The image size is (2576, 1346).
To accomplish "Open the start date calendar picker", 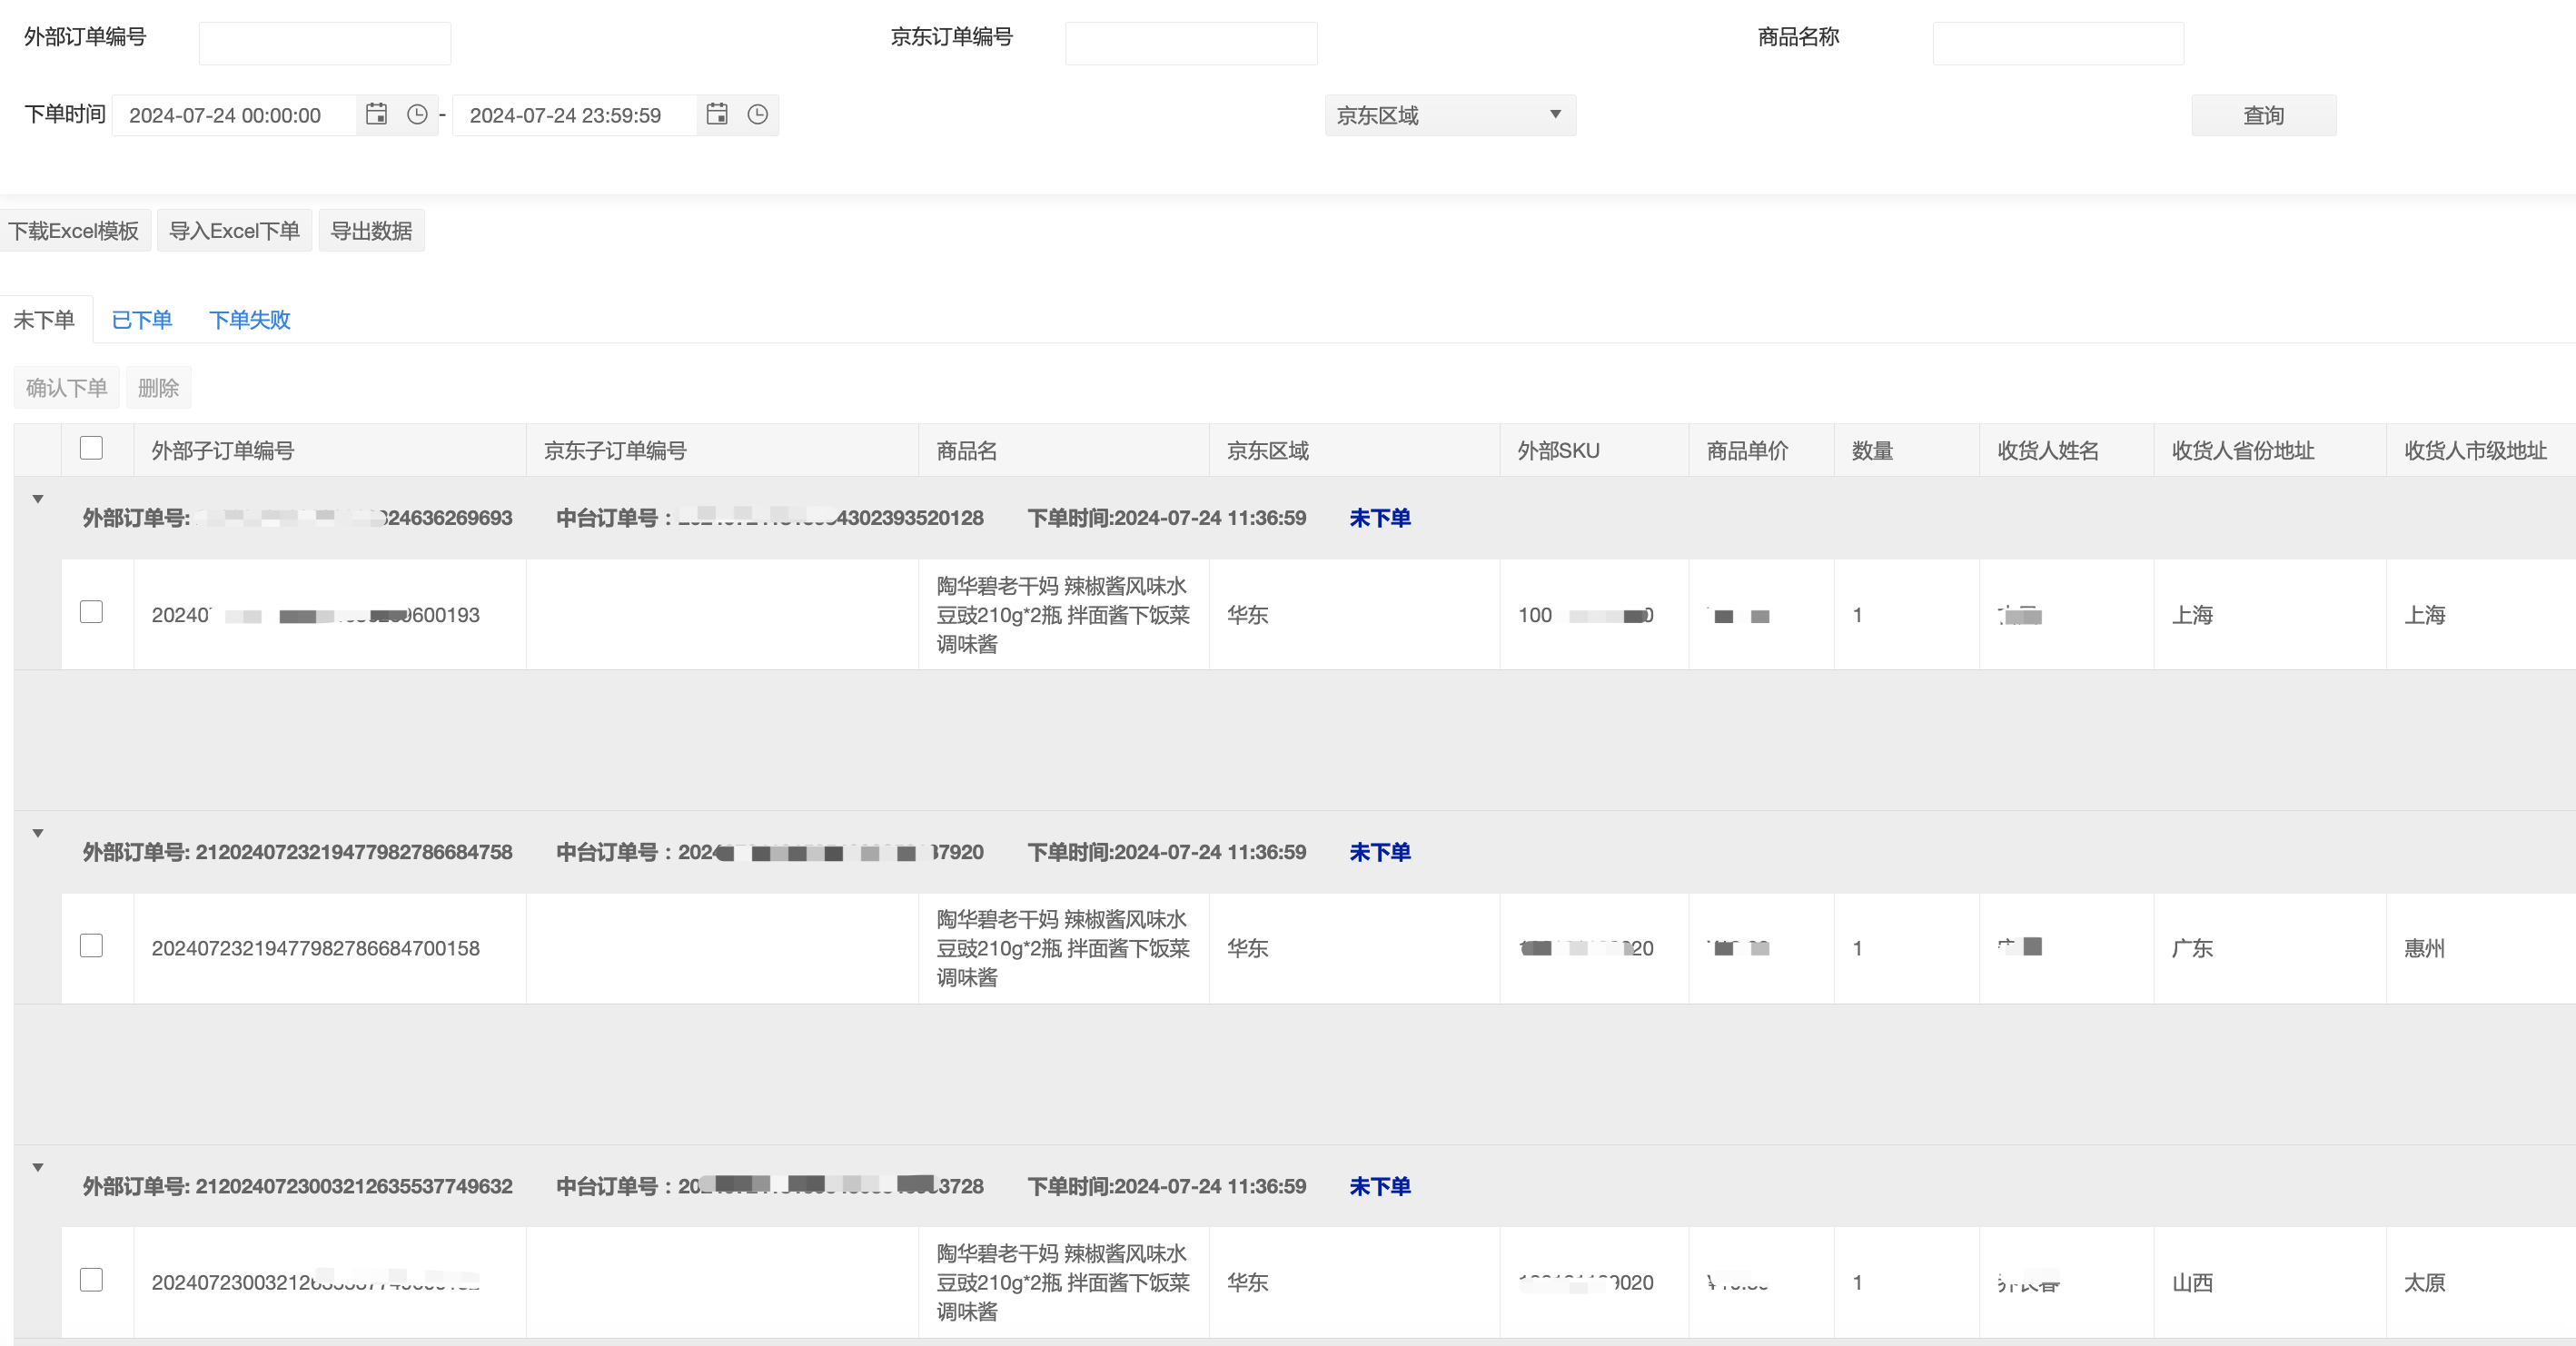I will [x=376, y=114].
